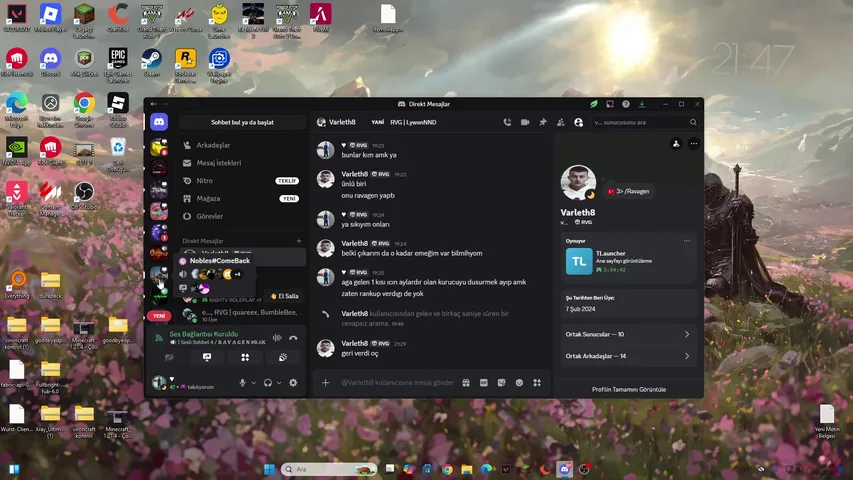The width and height of the screenshot is (853, 480).
Task: Click the search box in chat header
Action: click(645, 122)
